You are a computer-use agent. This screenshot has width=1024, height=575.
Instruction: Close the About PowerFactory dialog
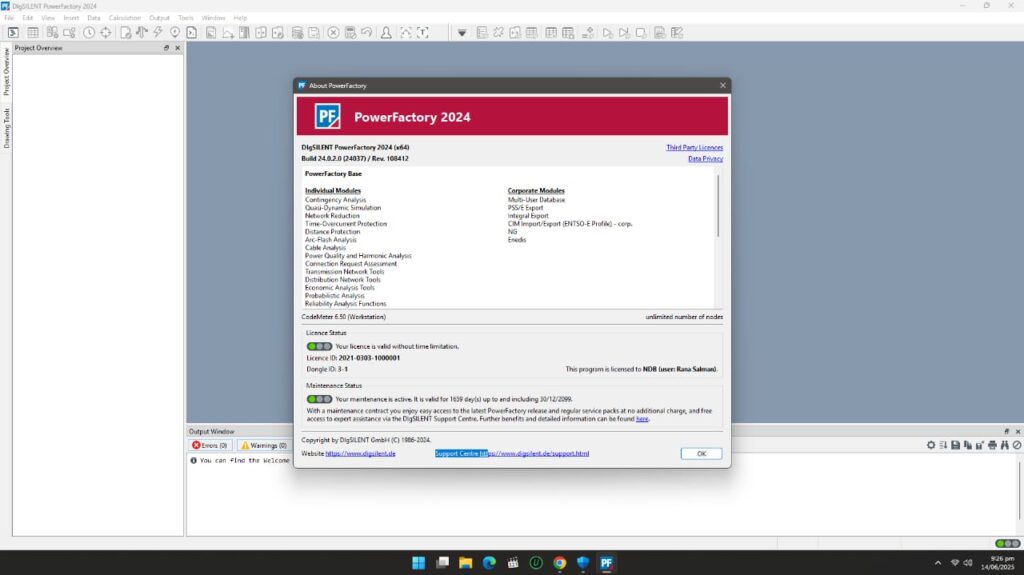pyautogui.click(x=722, y=86)
